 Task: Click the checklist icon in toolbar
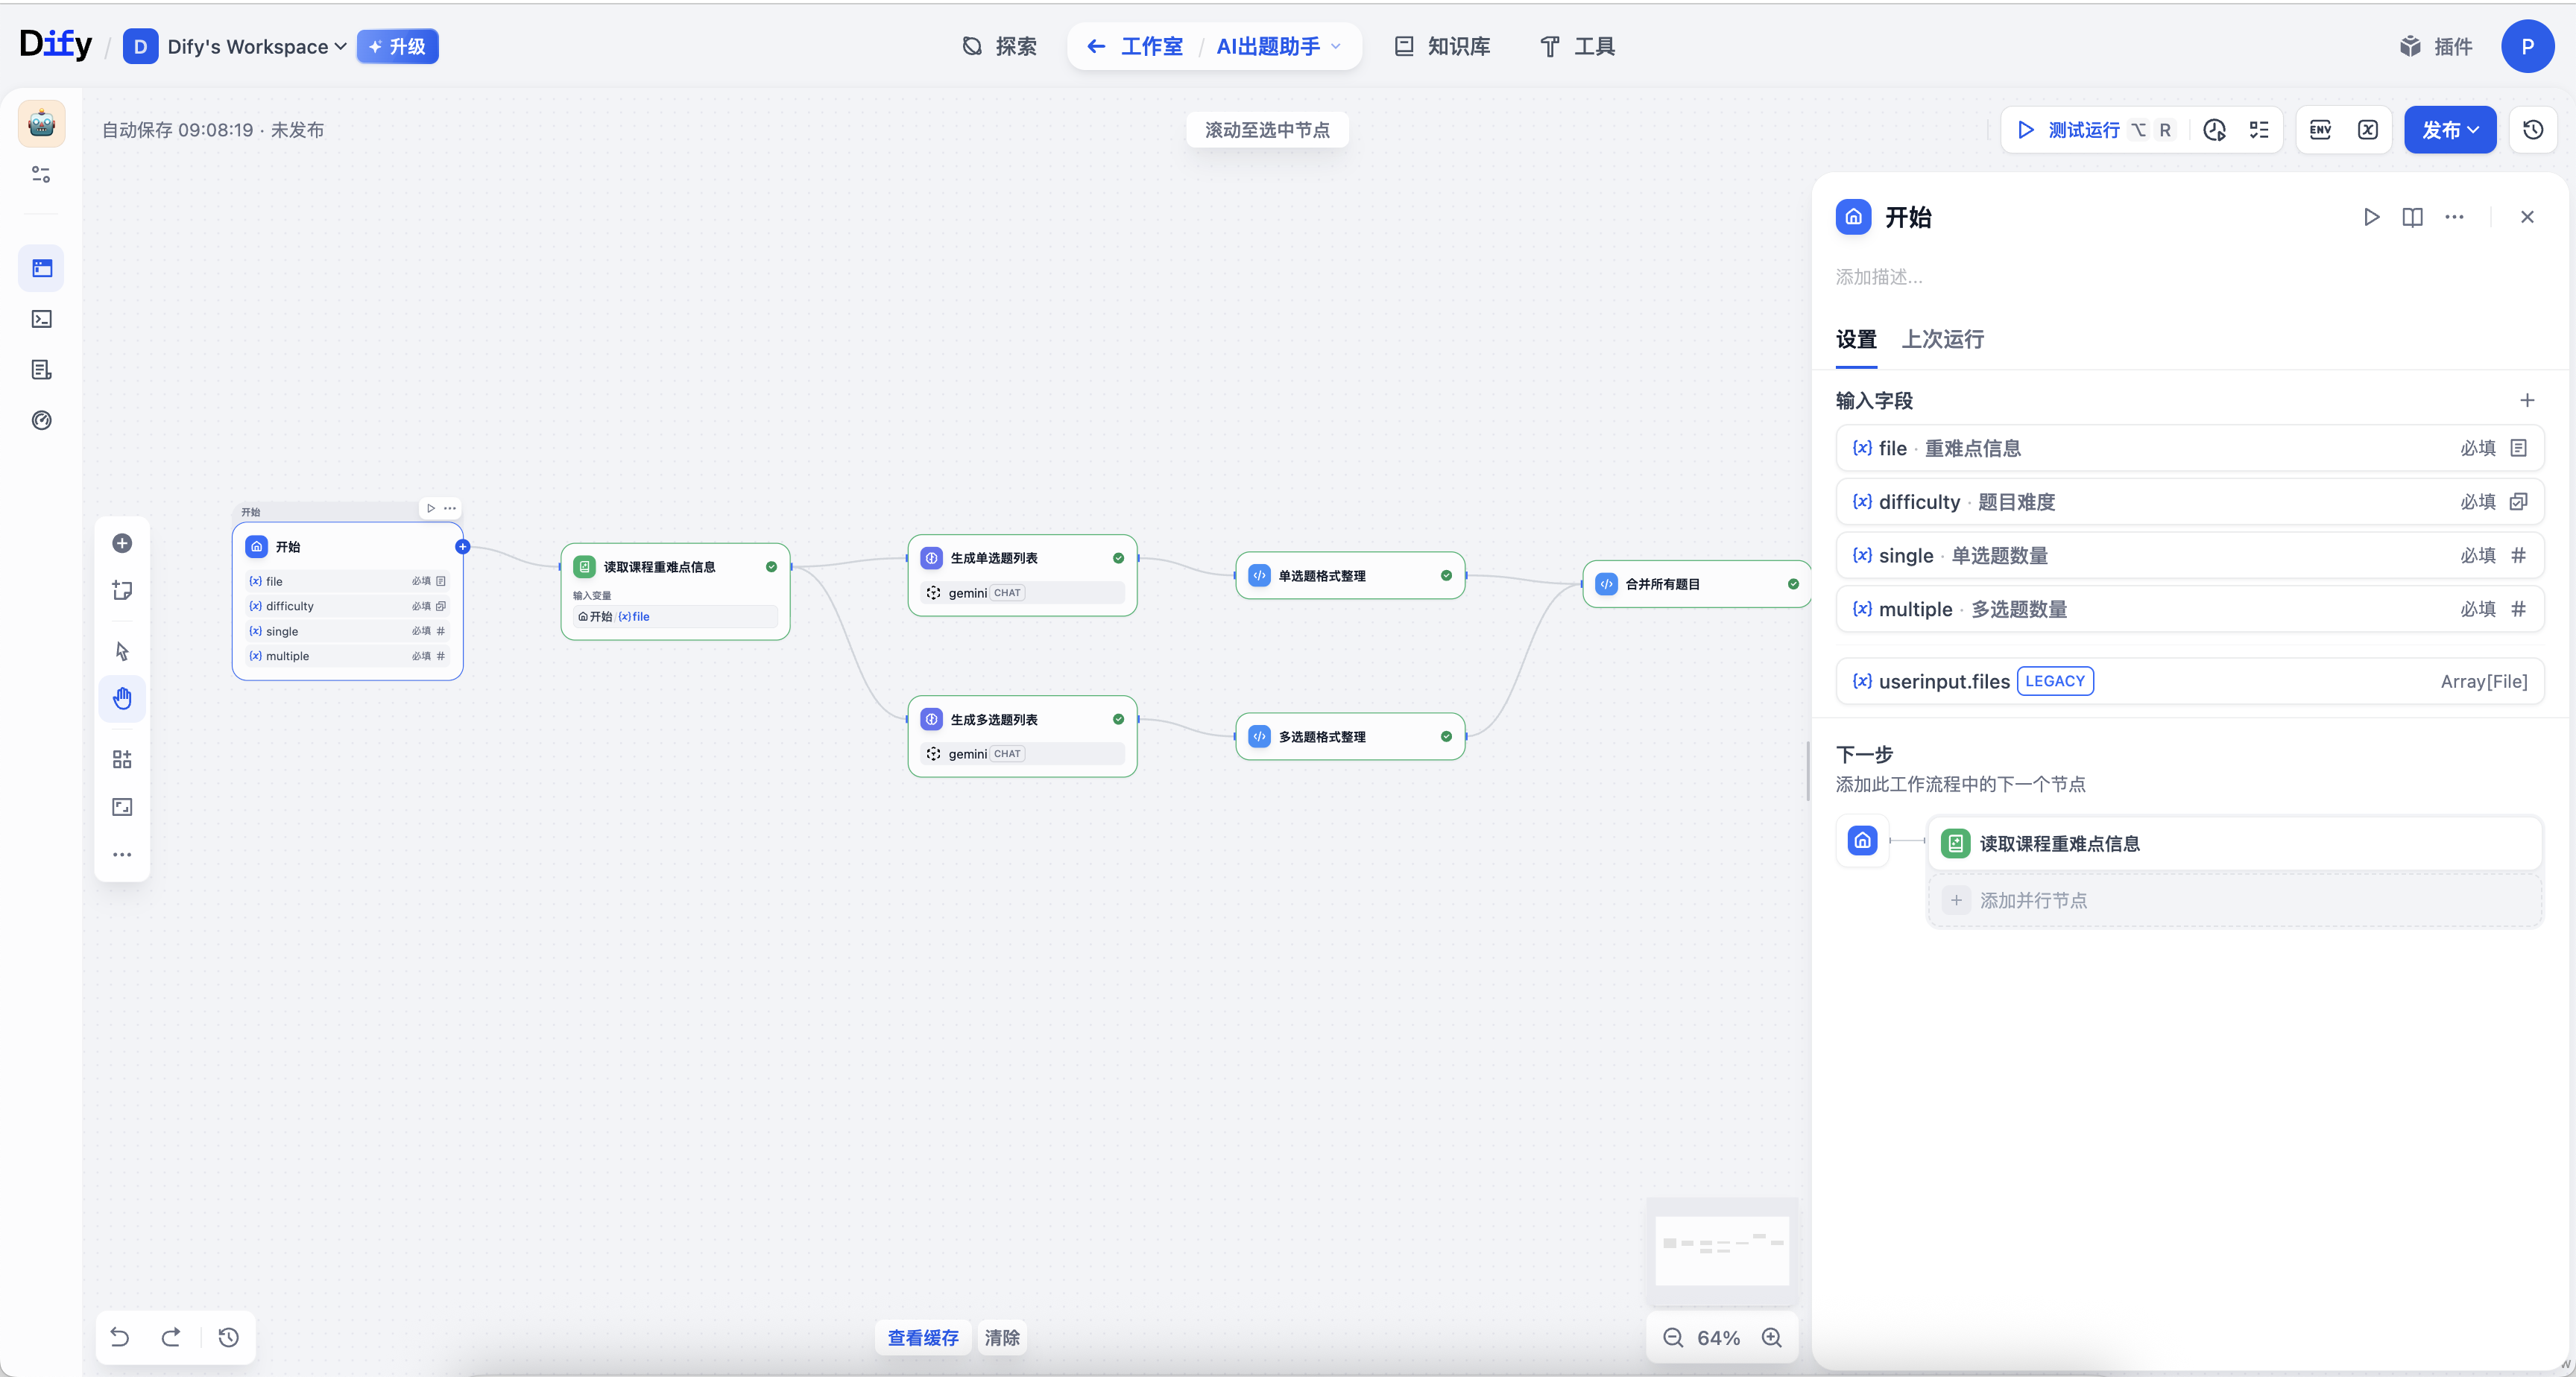pyautogui.click(x=2259, y=130)
